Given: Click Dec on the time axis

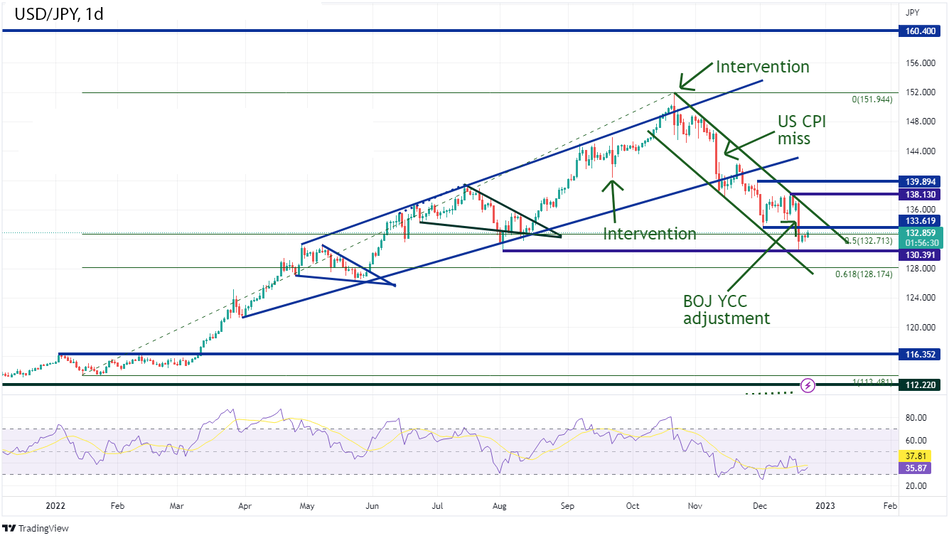Looking at the screenshot, I should (x=760, y=506).
